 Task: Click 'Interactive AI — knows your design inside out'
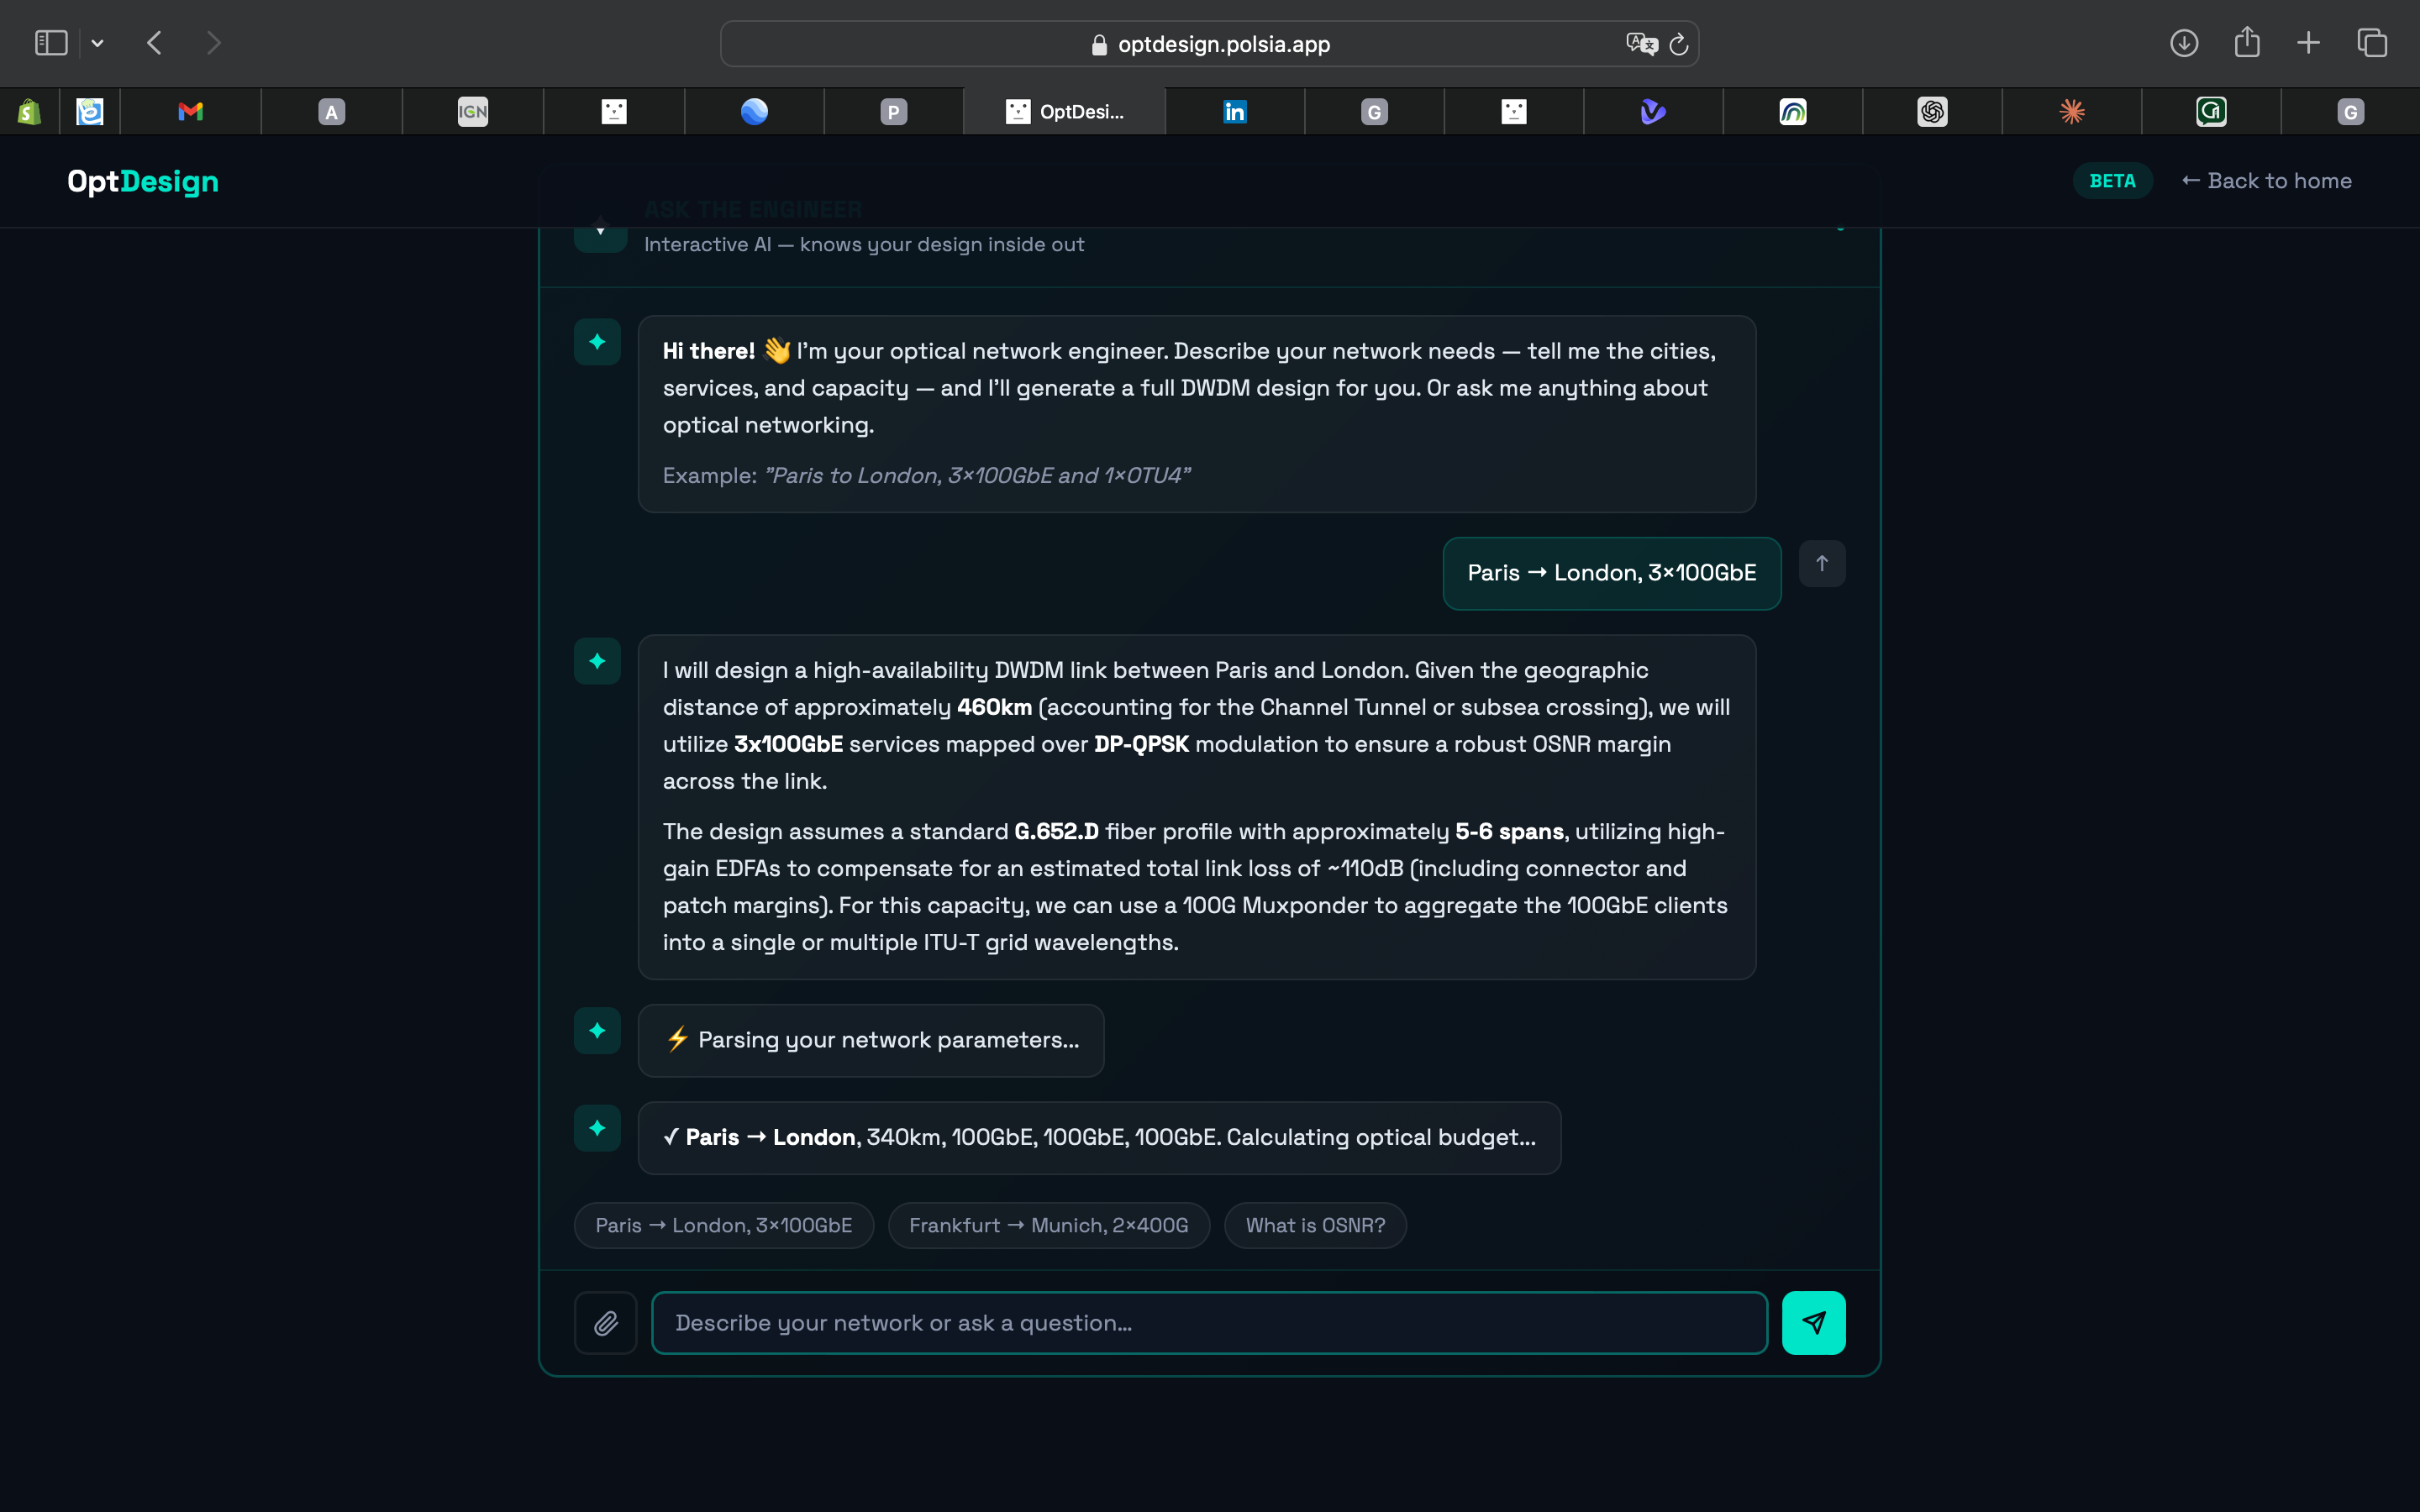tap(864, 244)
